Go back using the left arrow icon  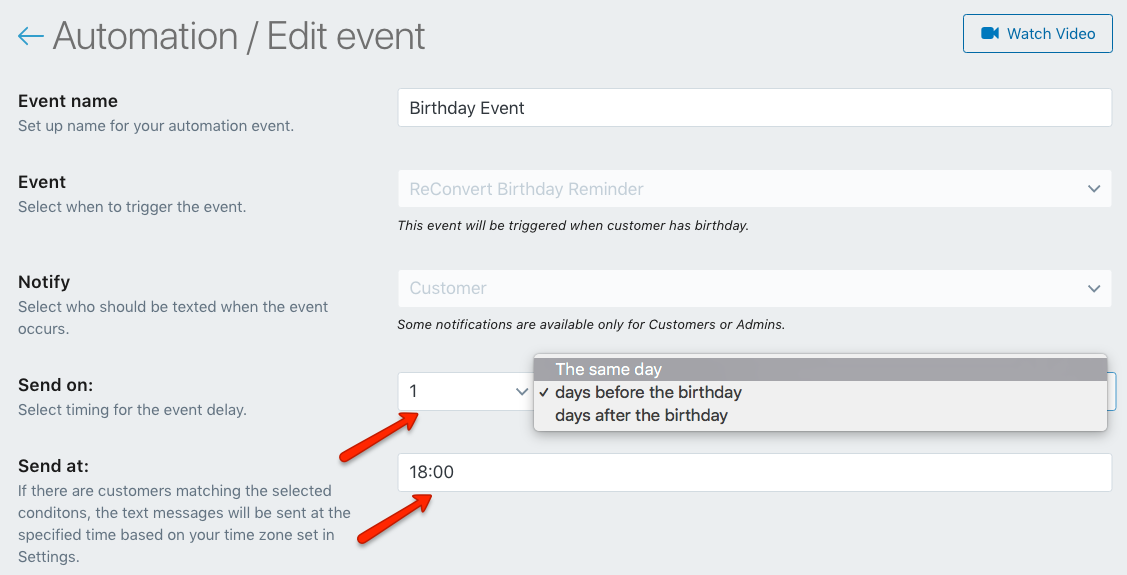(30, 36)
